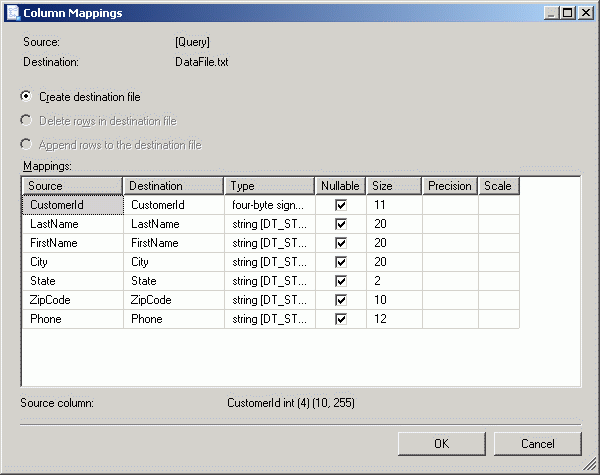
Task: Toggle Nullable checkbox for CustomerId row
Action: click(x=341, y=205)
